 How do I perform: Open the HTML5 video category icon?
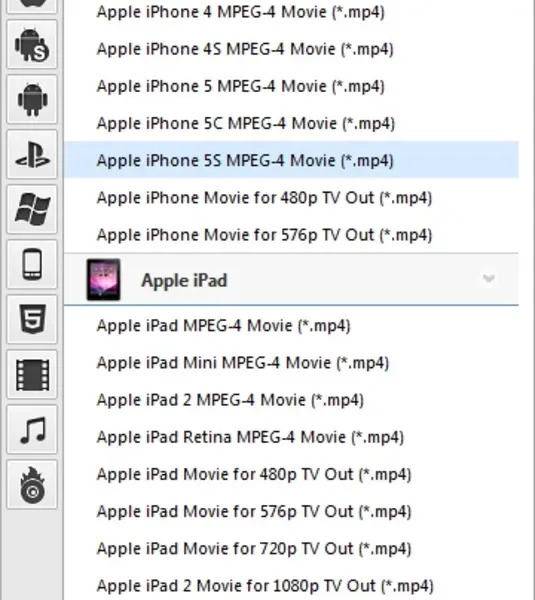[32, 320]
